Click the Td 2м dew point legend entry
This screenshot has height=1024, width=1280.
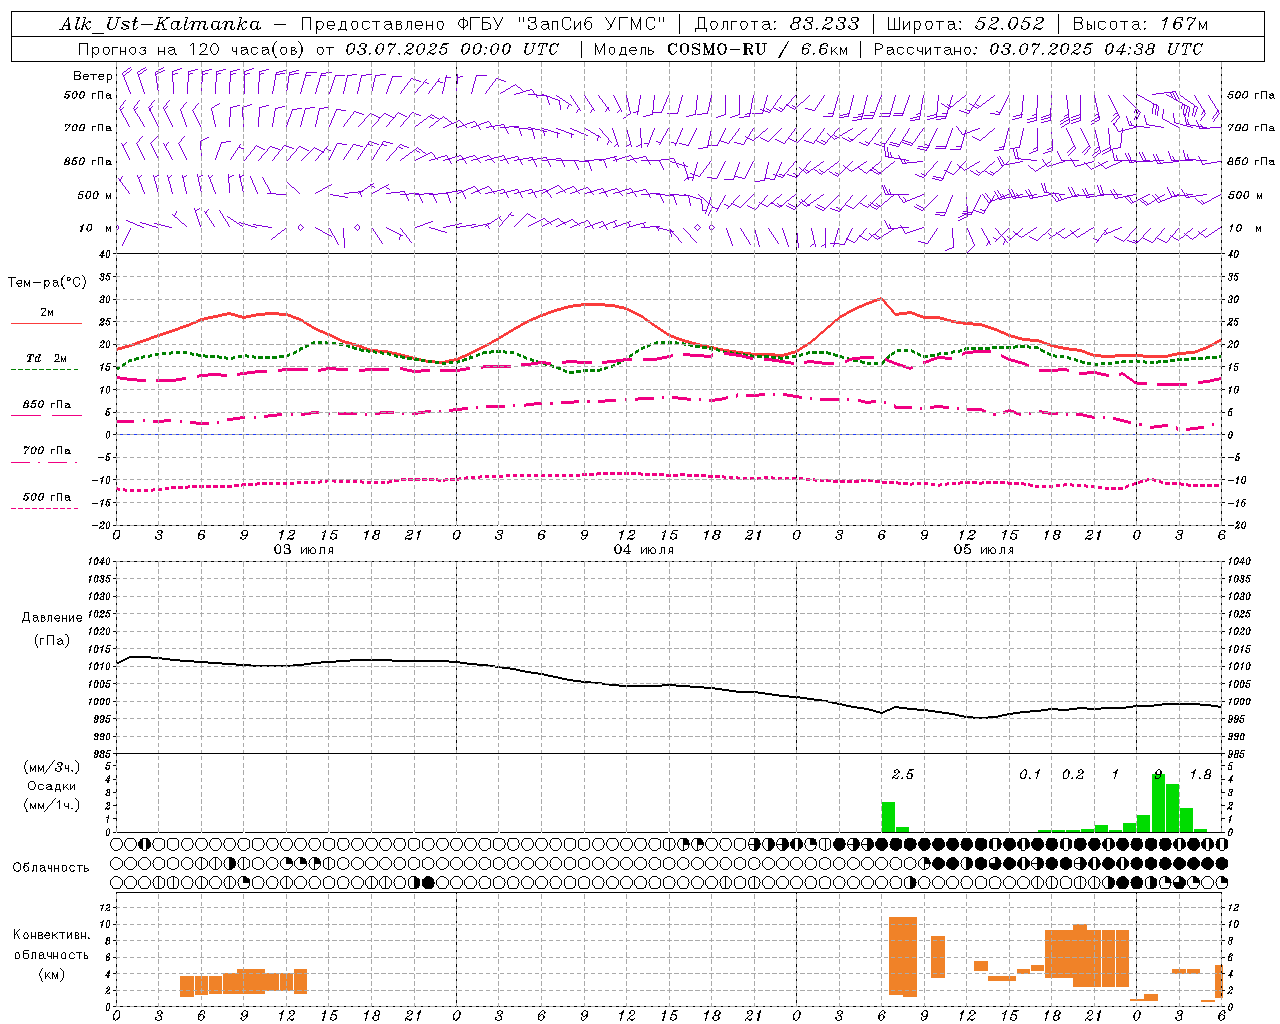47,358
